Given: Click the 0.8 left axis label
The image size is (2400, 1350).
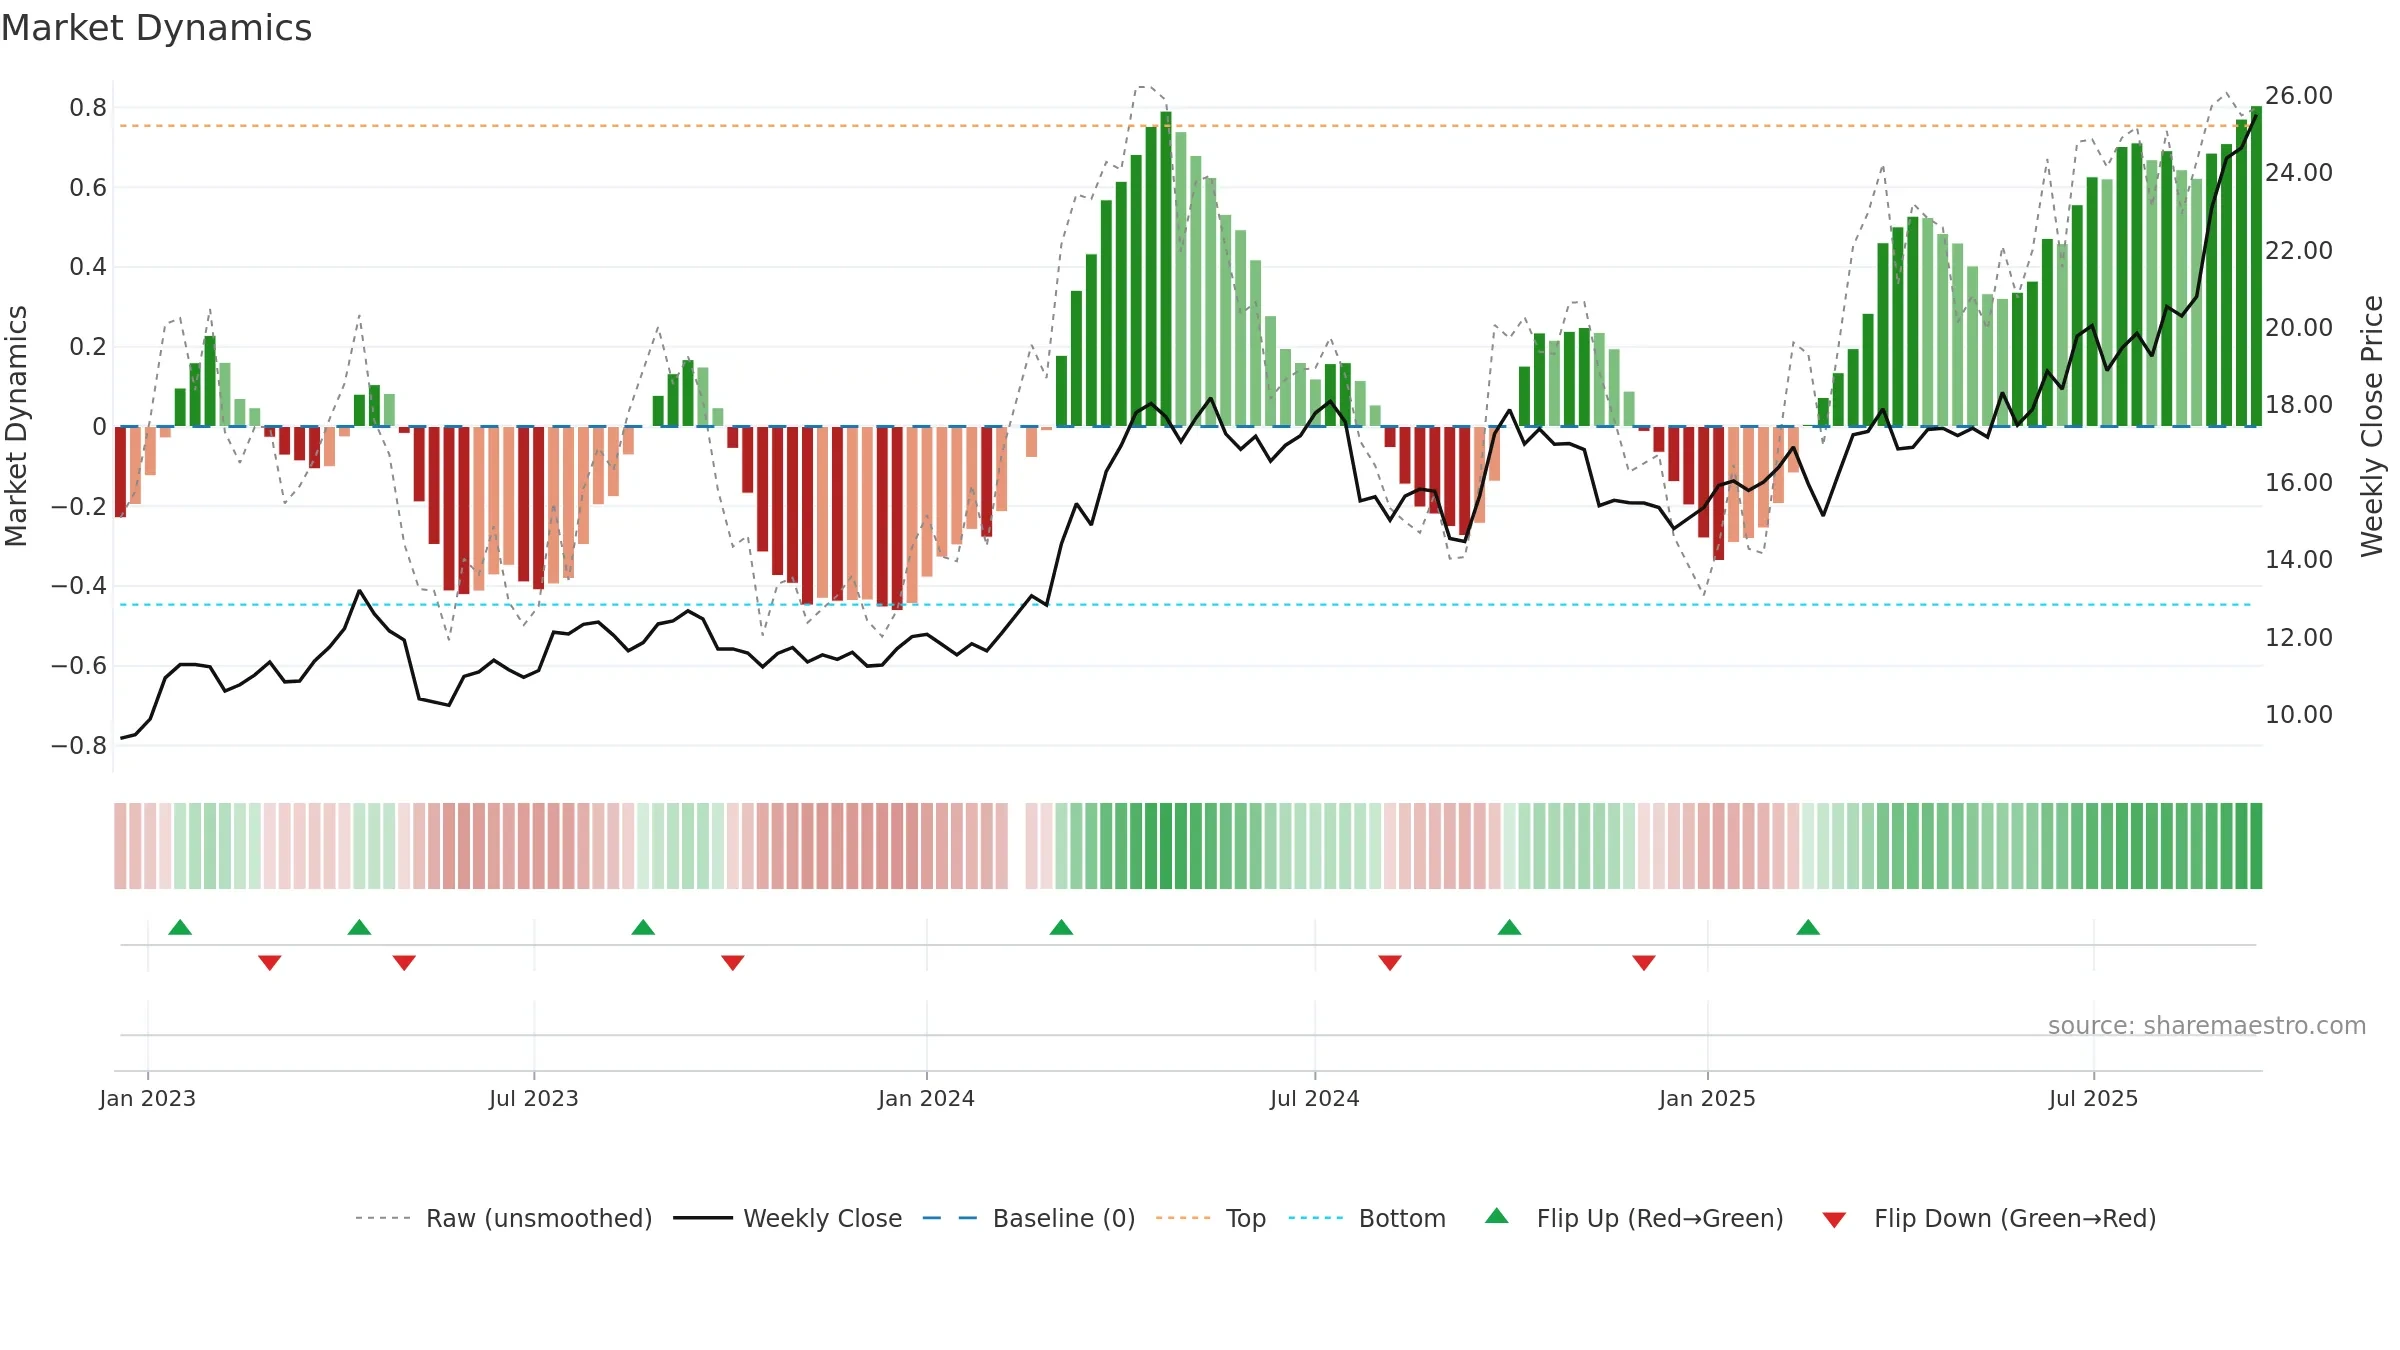Looking at the screenshot, I should coord(88,107).
